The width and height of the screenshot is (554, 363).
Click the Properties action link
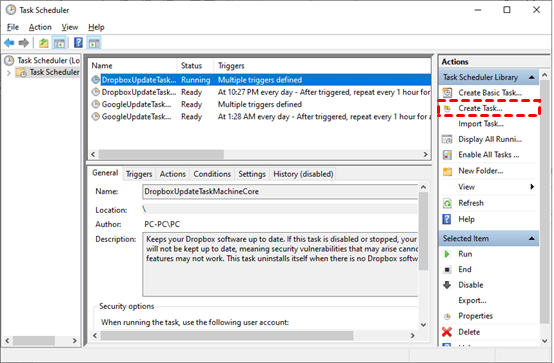475,316
